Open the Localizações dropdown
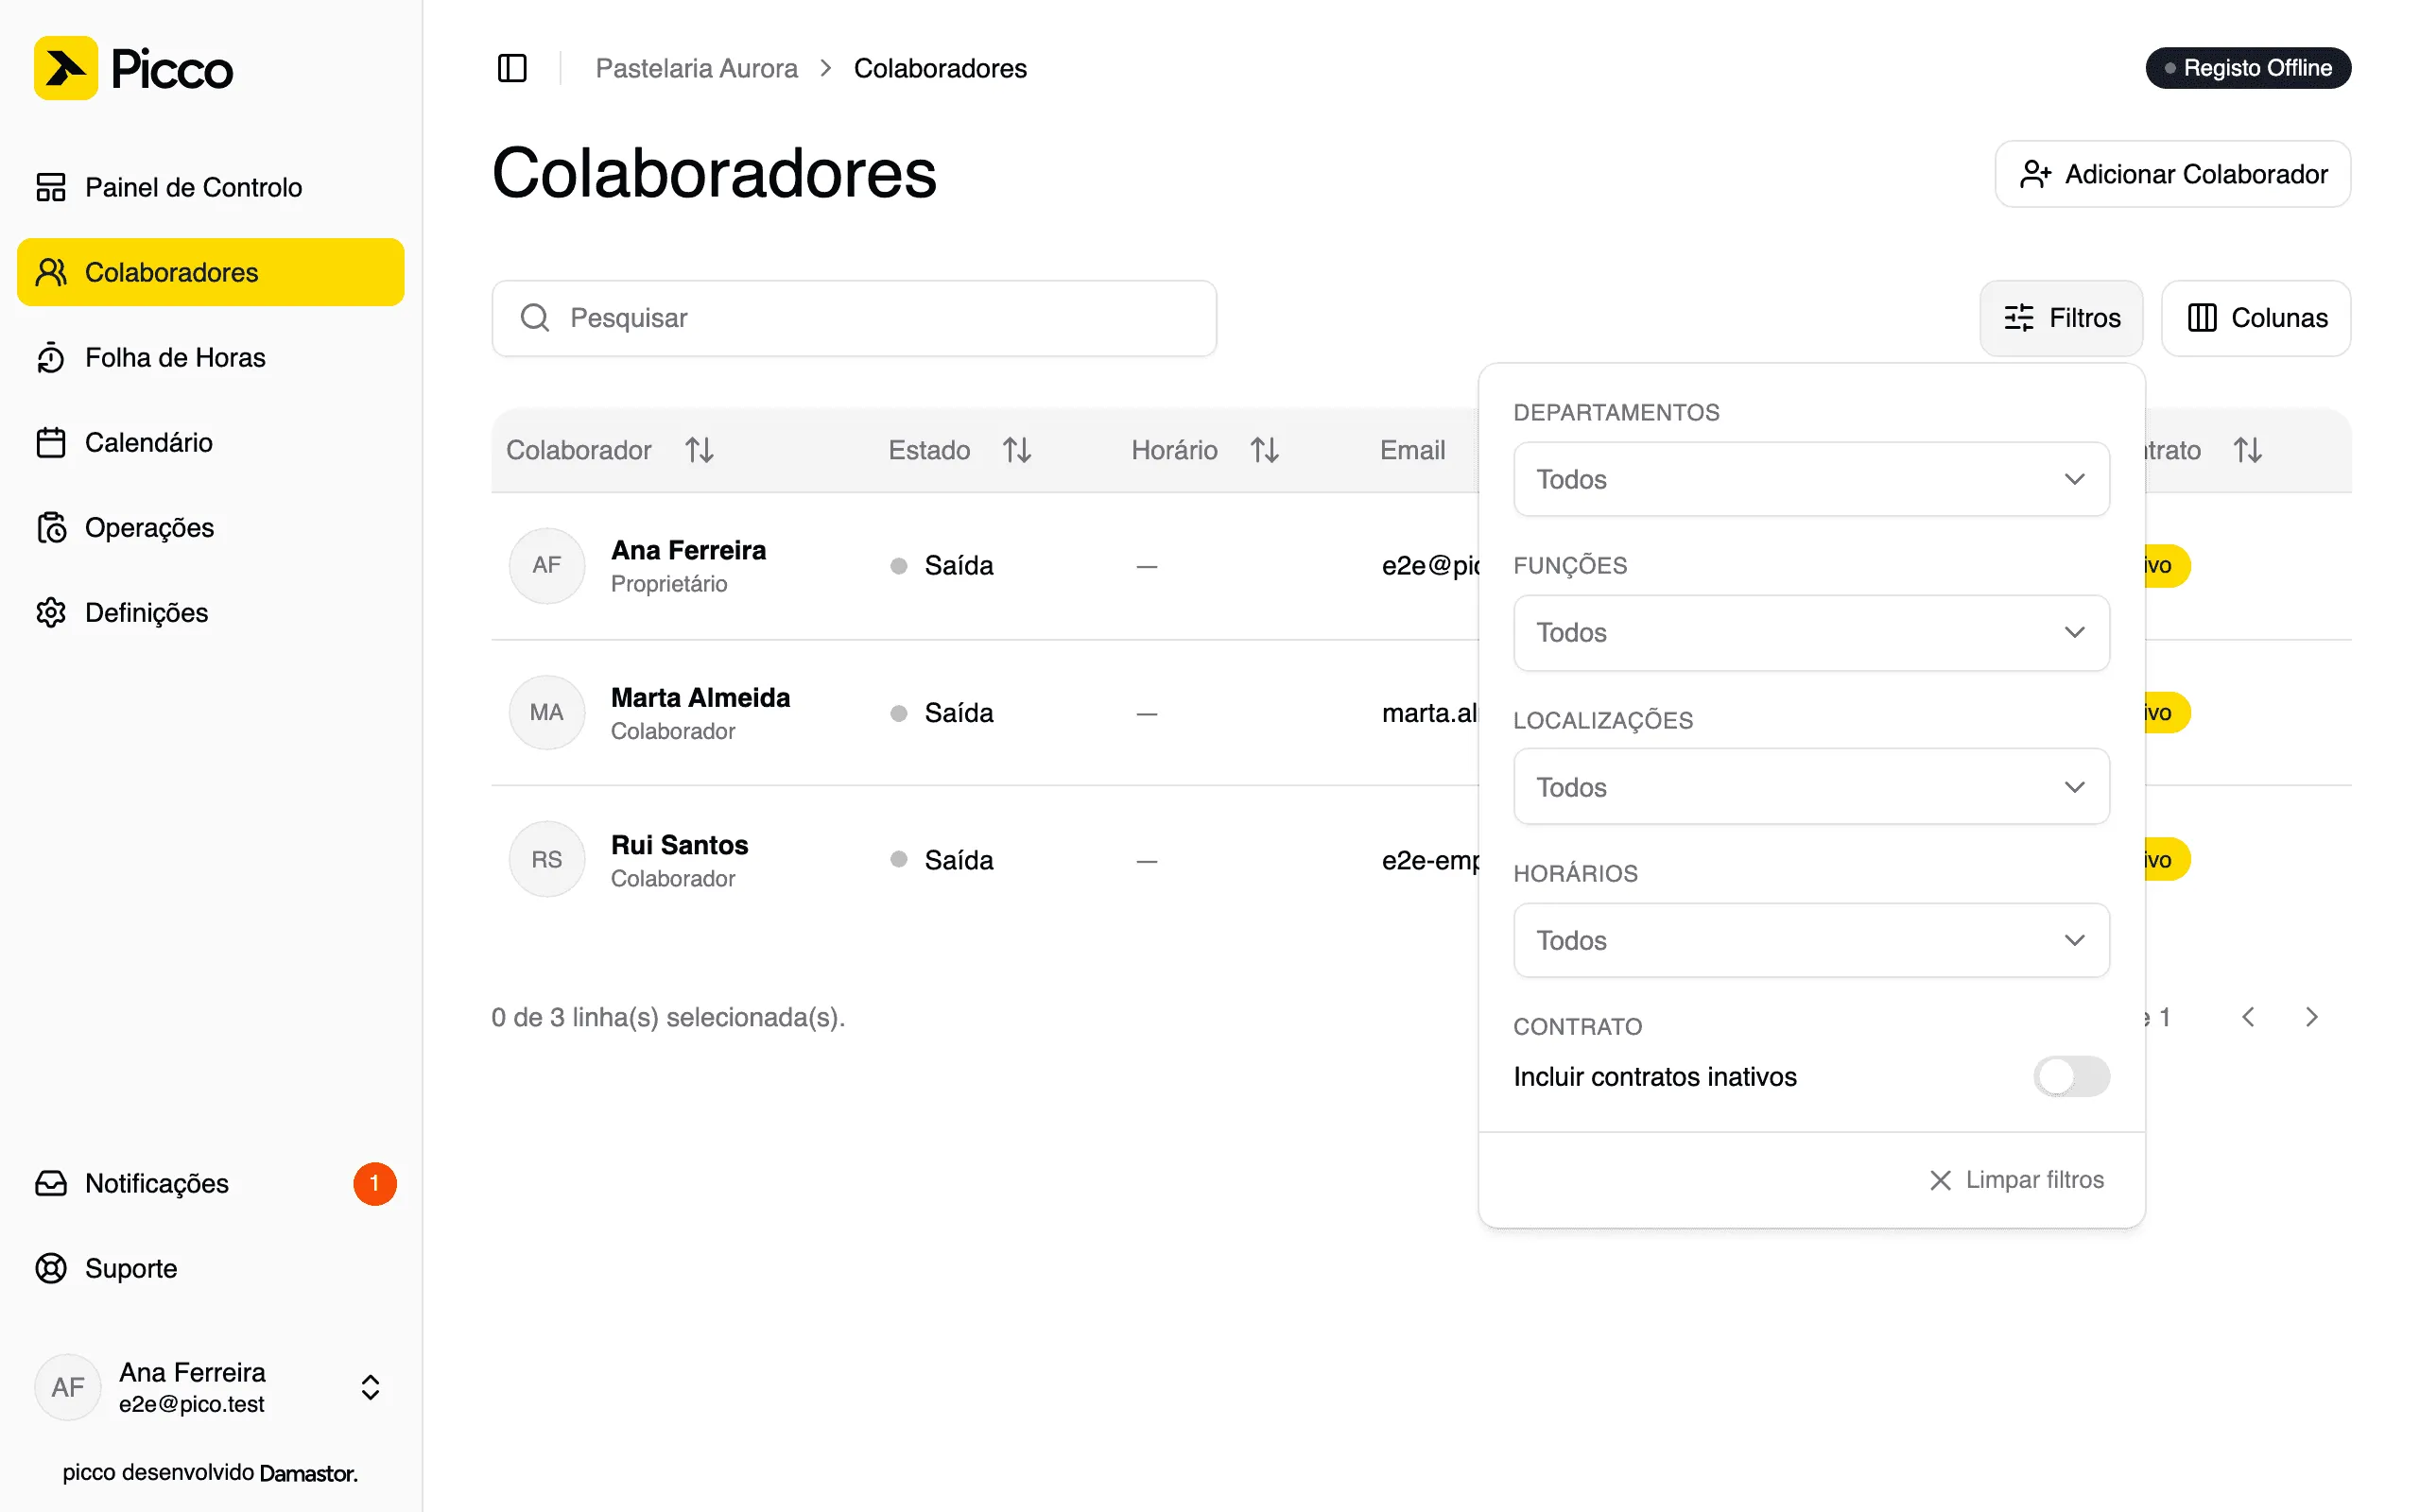2420x1512 pixels. coord(1811,787)
